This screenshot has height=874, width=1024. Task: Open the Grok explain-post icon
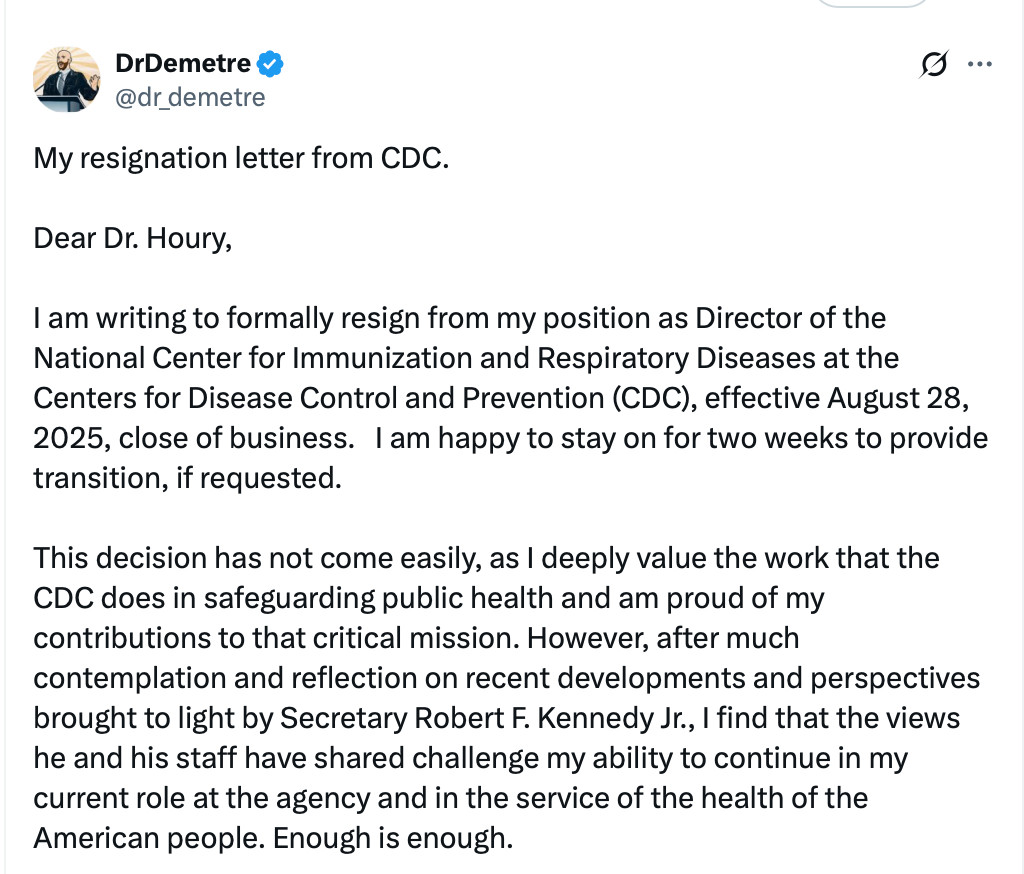coord(934,64)
